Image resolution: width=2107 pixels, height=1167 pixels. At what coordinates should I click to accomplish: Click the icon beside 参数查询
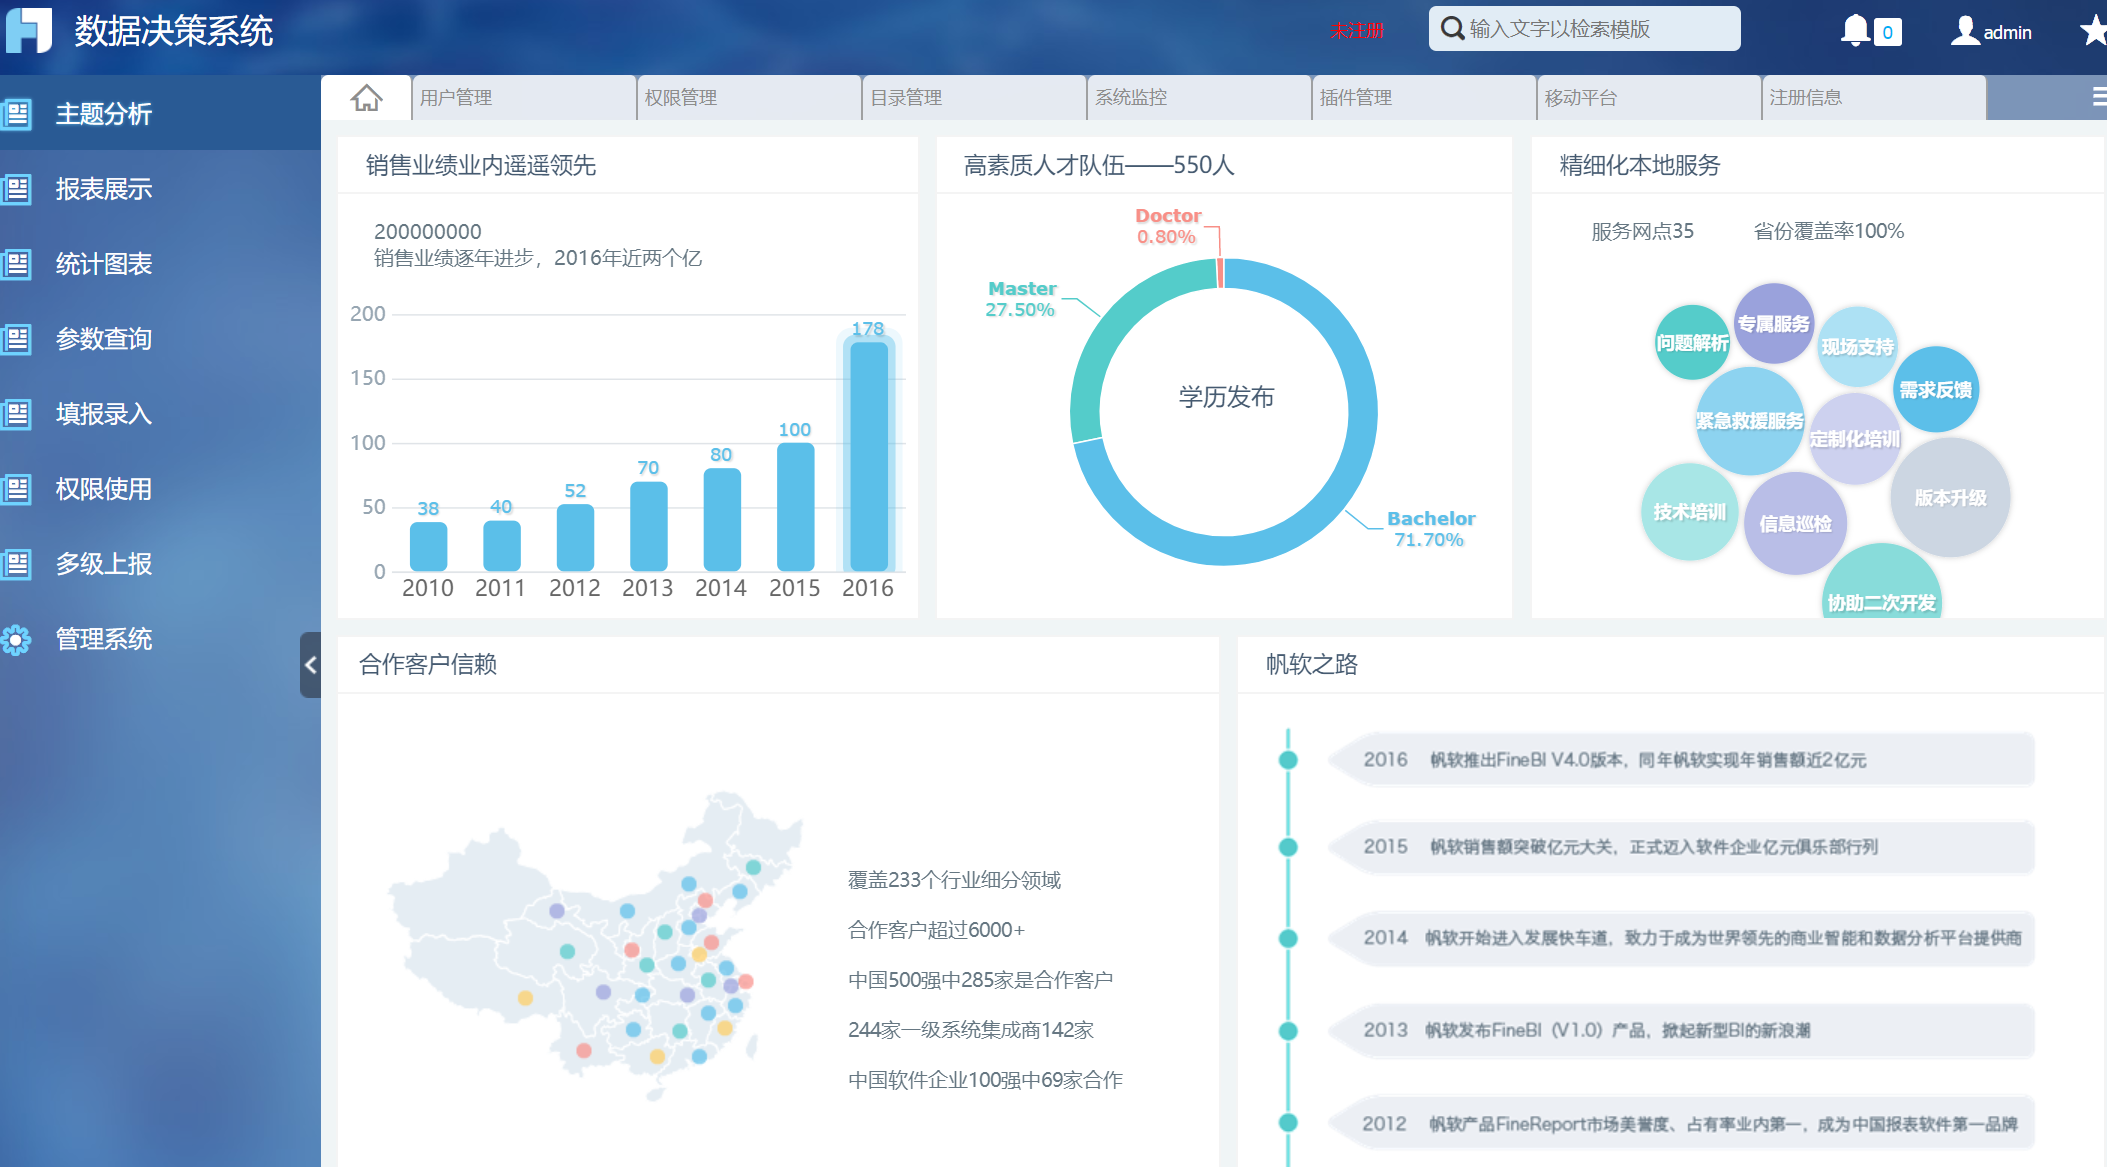click(x=17, y=339)
